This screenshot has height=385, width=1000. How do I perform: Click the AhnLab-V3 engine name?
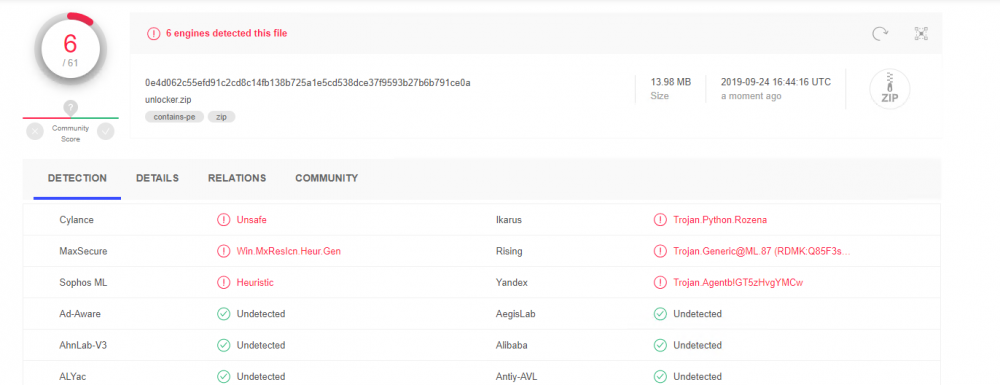tap(82, 345)
